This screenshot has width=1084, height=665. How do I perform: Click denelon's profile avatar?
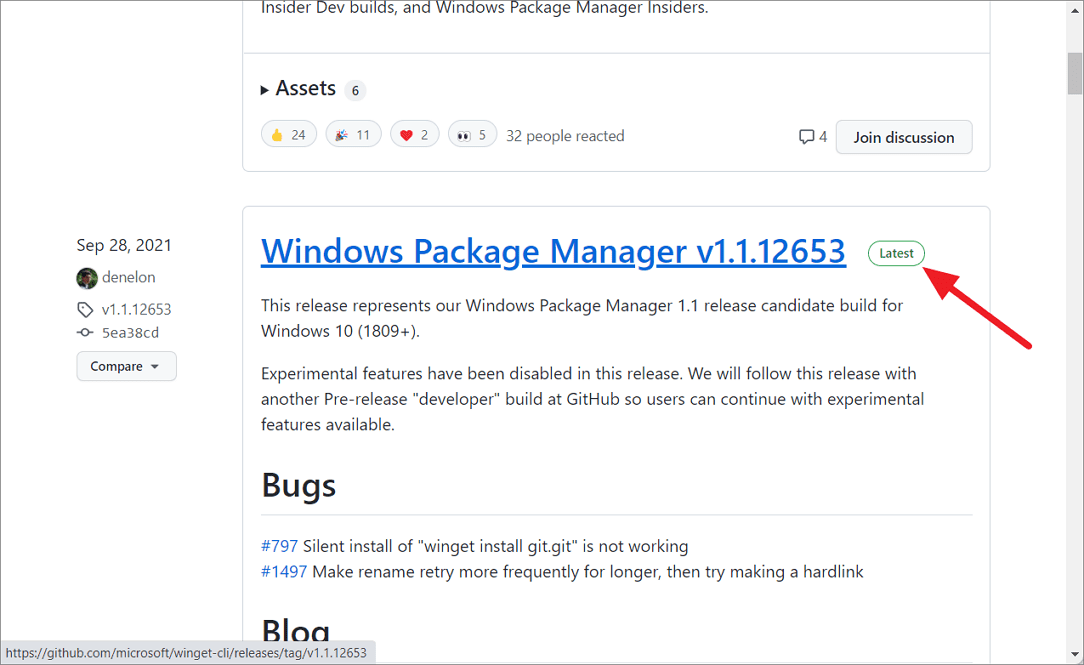point(87,277)
